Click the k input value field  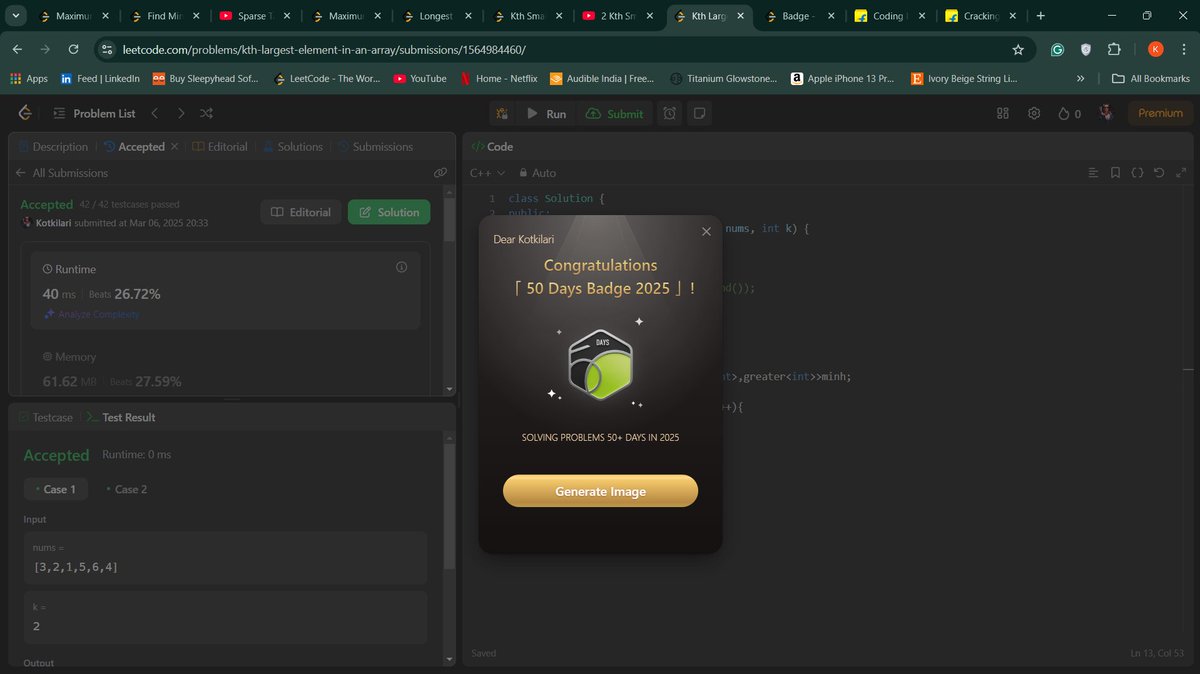[x=225, y=617]
